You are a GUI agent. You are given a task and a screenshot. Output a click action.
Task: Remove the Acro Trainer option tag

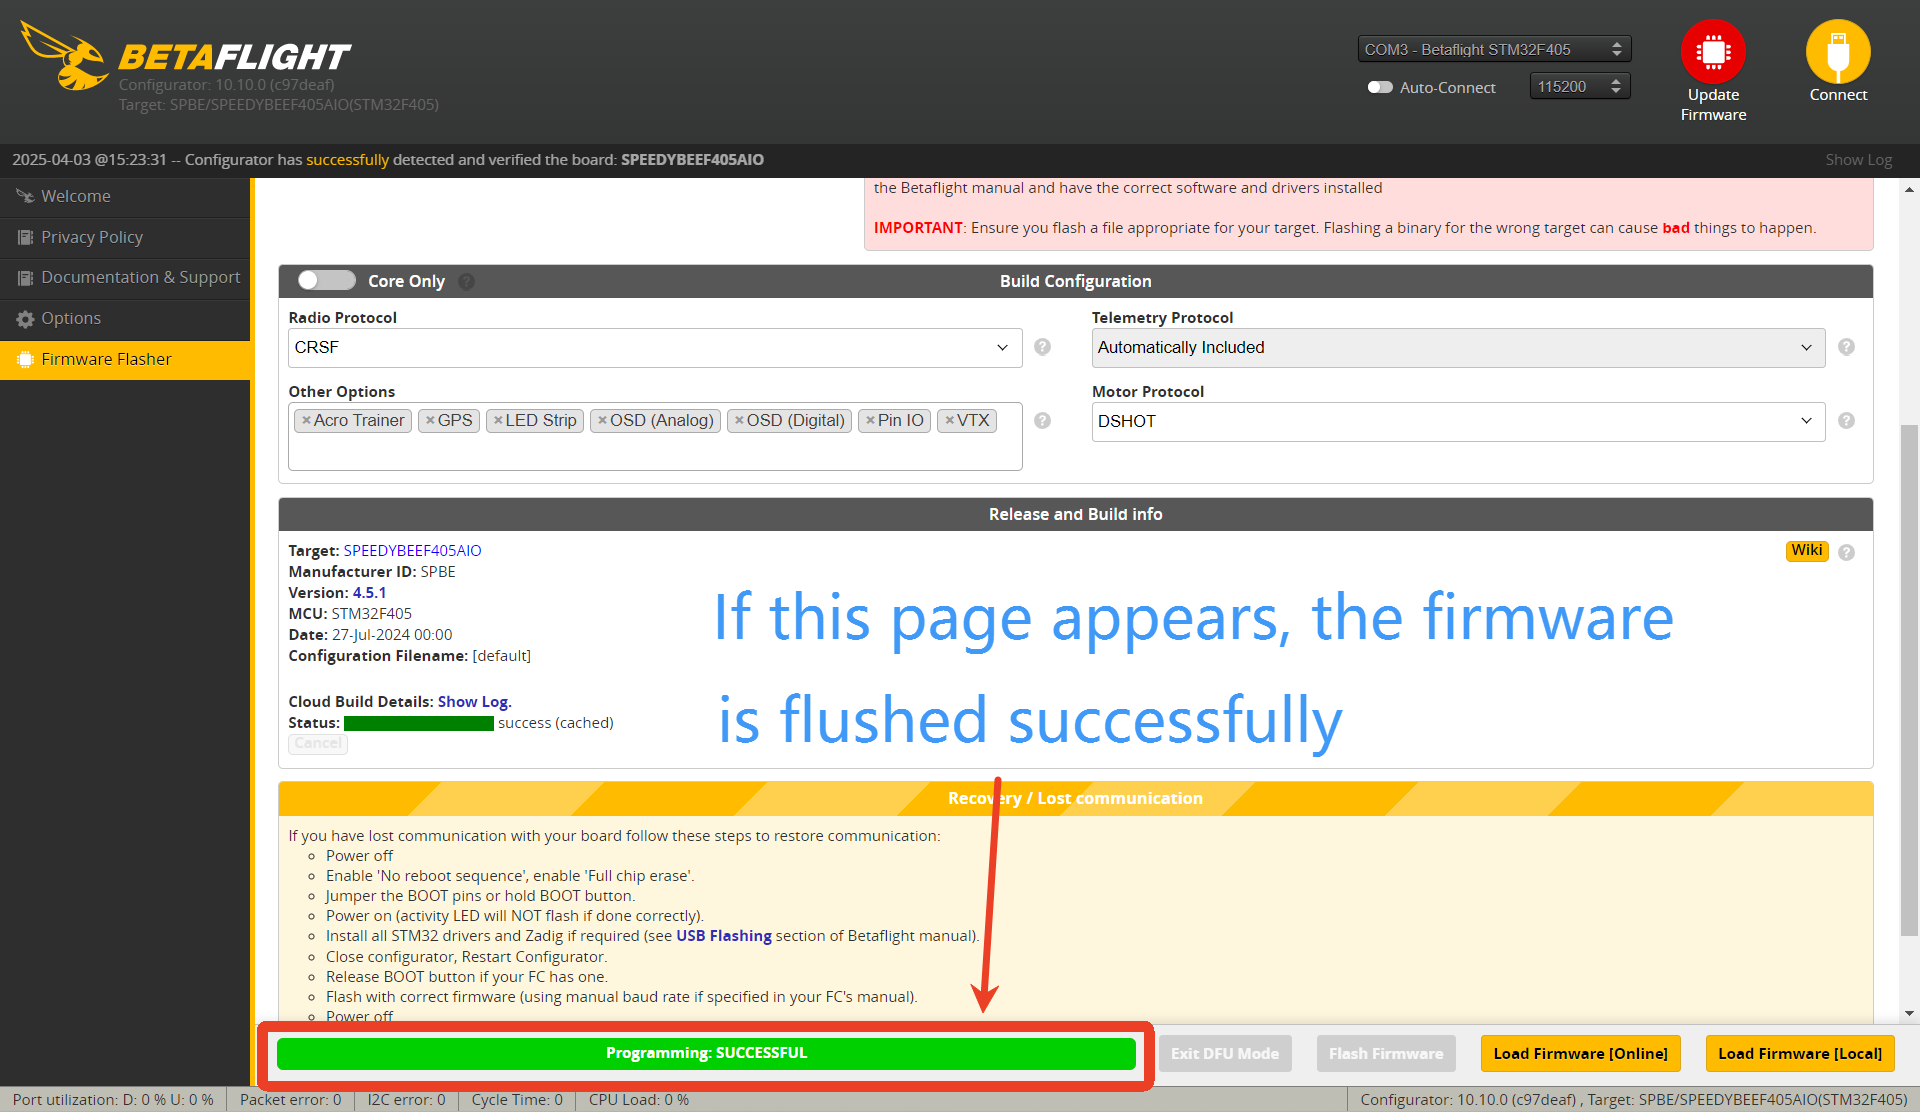(306, 420)
